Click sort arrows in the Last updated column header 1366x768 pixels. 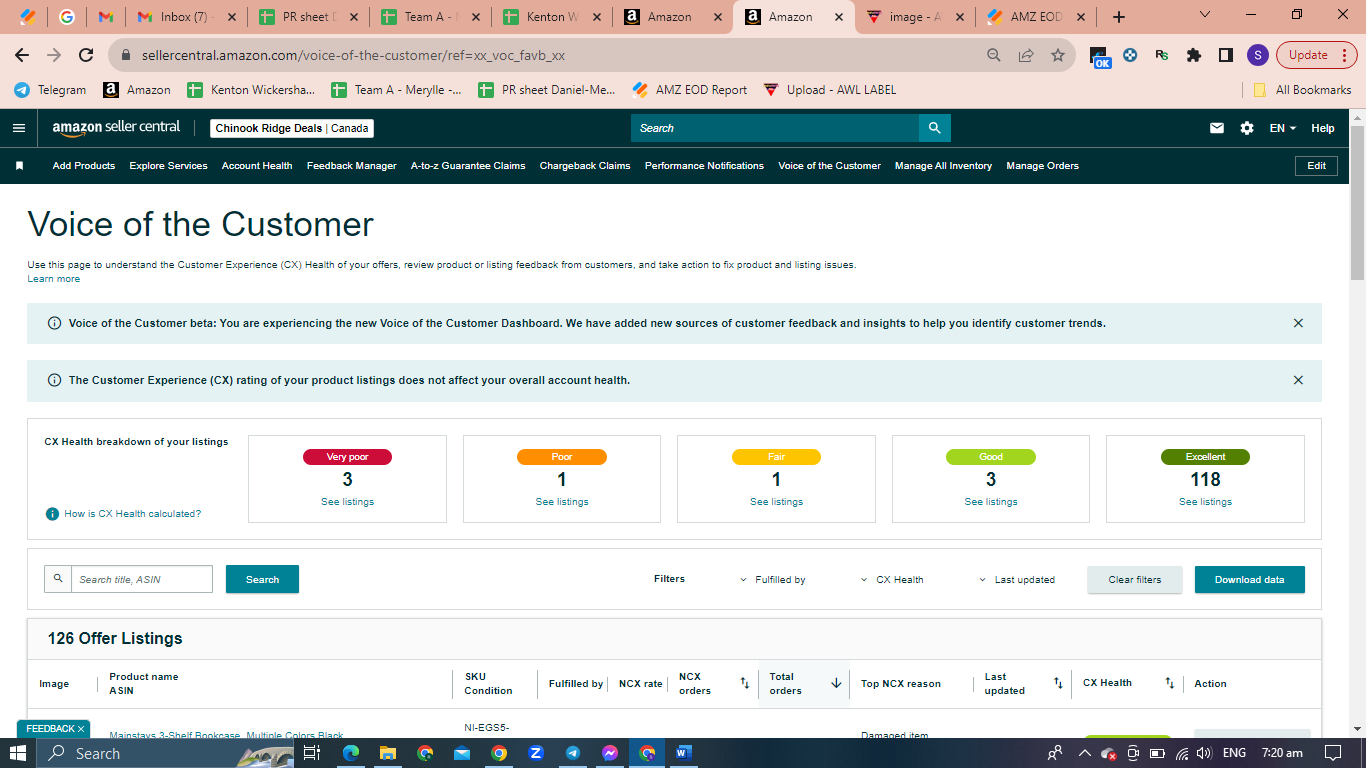[x=1058, y=683]
